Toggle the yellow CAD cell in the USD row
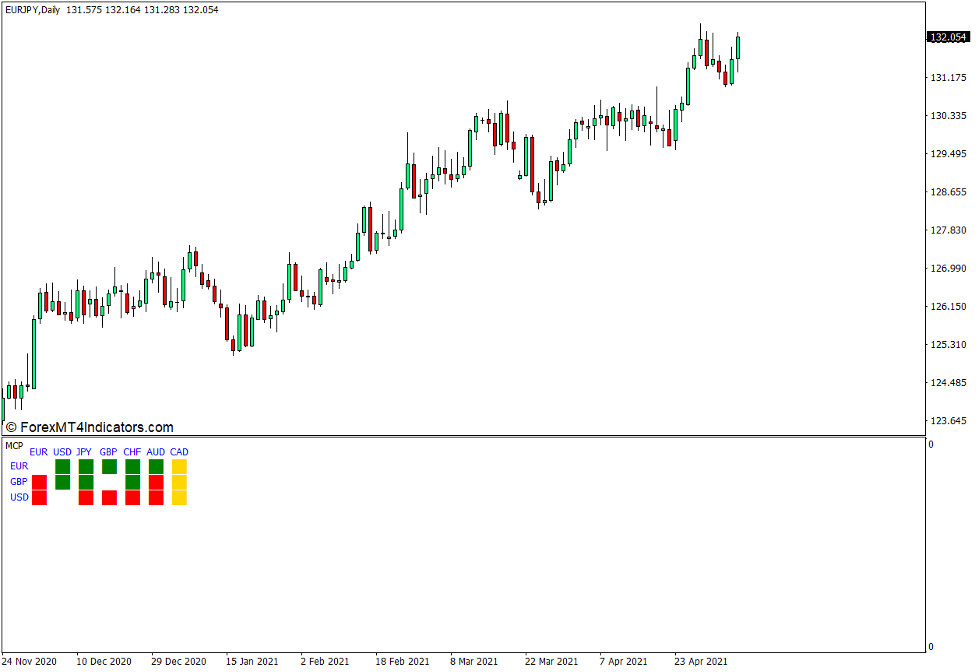 coord(179,495)
